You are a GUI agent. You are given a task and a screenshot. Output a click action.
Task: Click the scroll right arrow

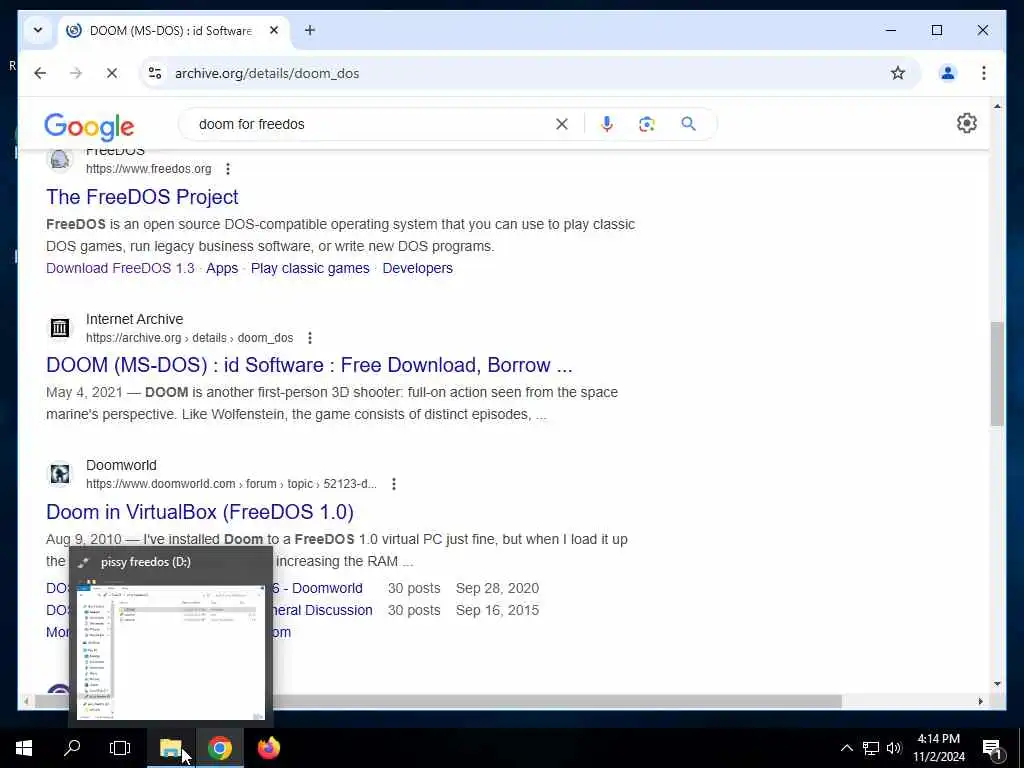(980, 701)
